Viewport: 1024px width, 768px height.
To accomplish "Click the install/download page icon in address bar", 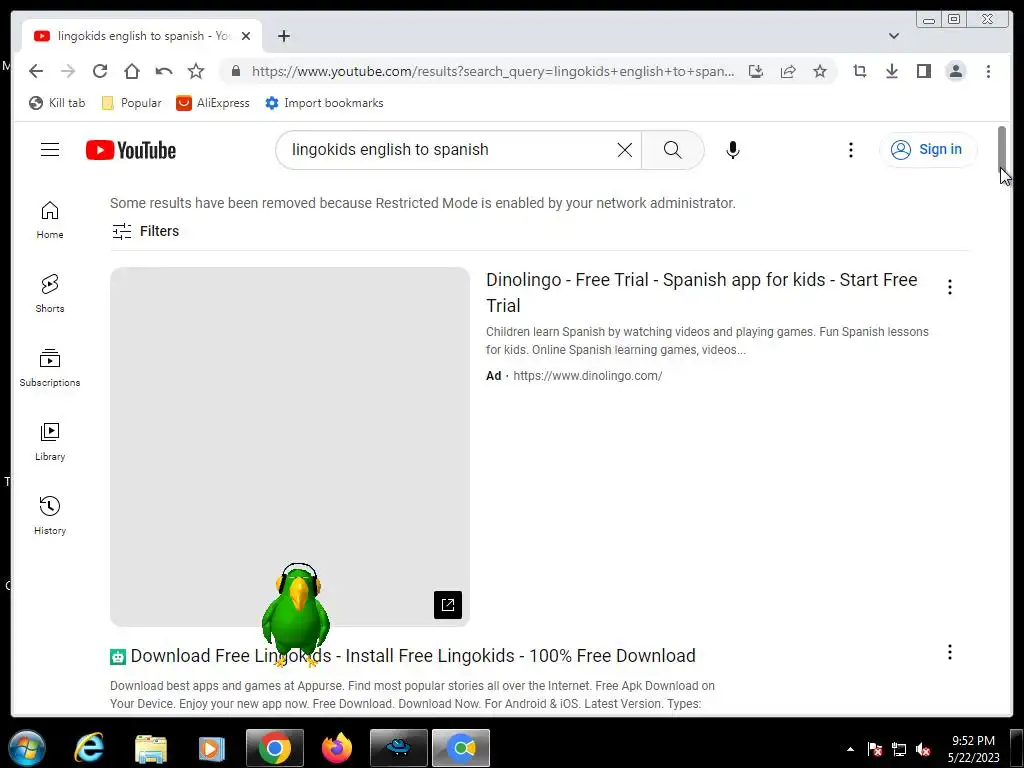I will [x=756, y=71].
